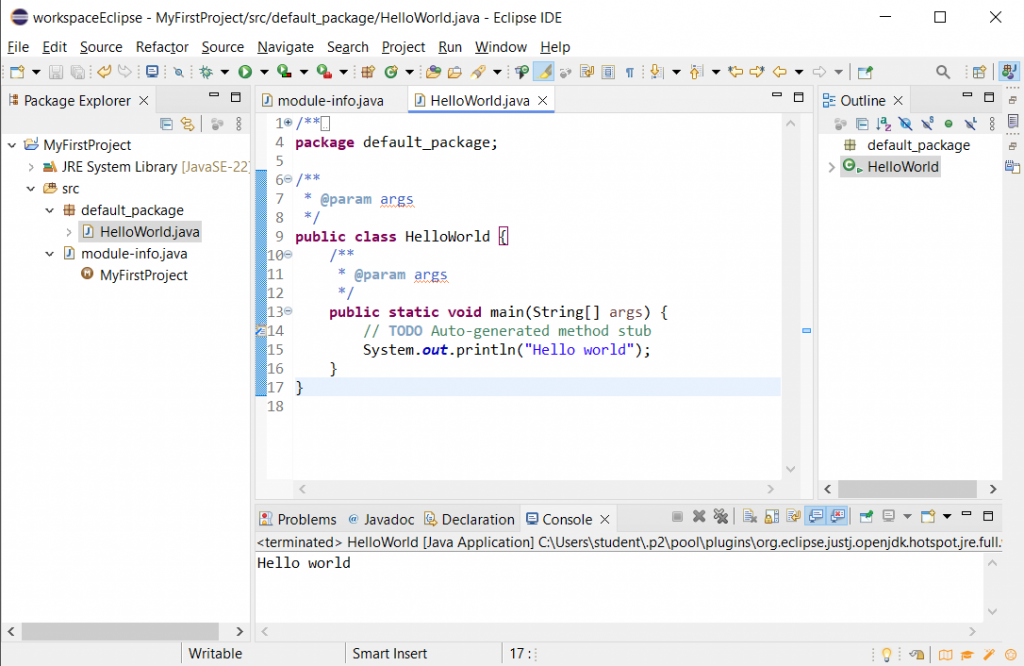Click the Debug bug icon
Screen dimensions: 1024x666
207,72
